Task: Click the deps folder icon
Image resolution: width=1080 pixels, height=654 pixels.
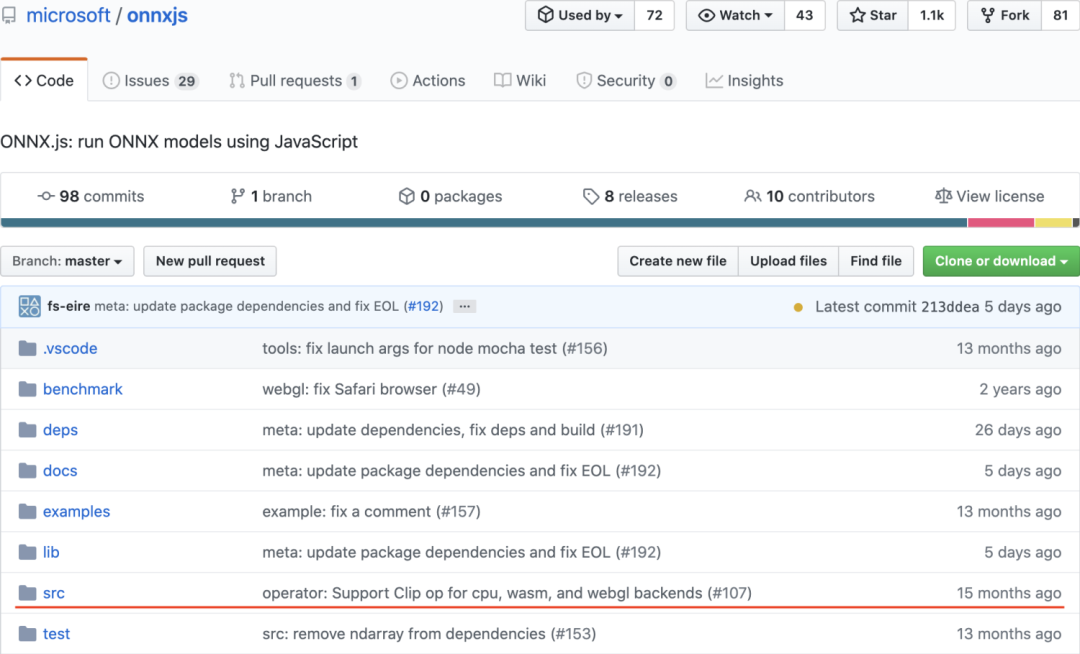Action: point(28,430)
